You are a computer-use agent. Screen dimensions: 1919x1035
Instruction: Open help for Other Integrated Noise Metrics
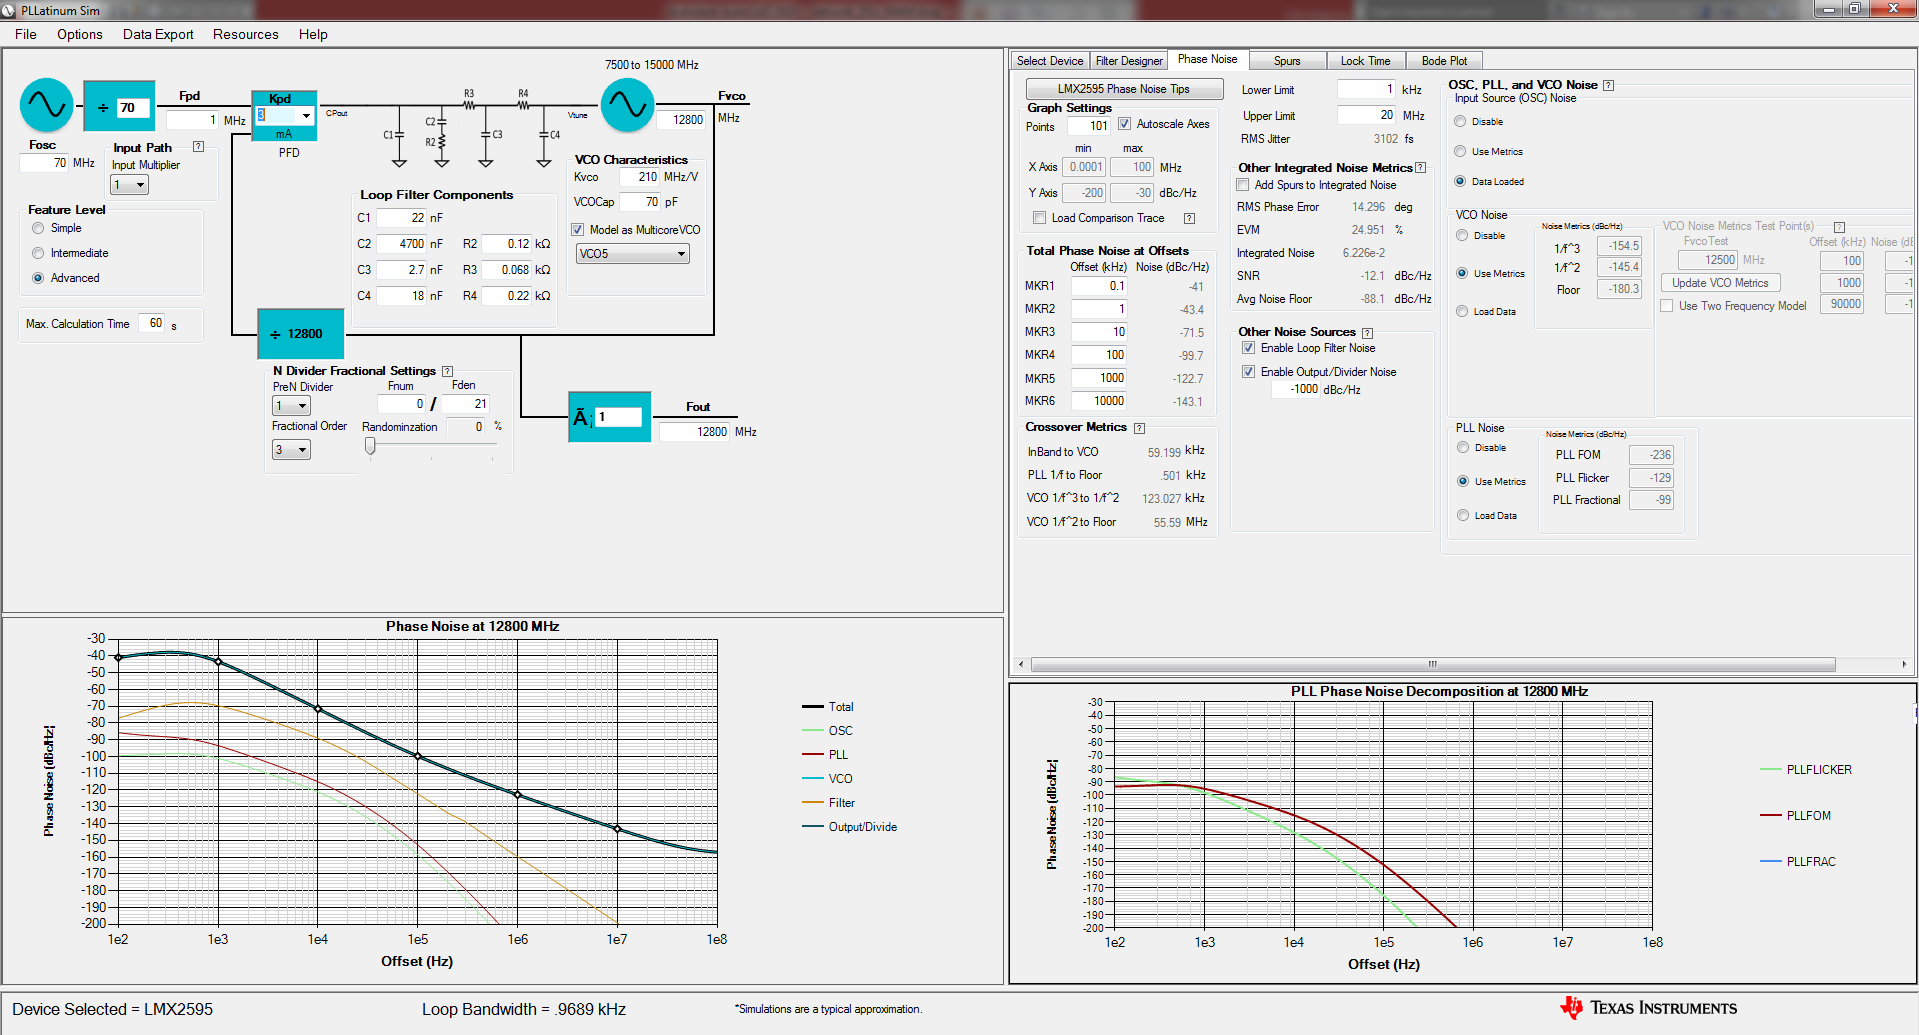coord(1420,168)
